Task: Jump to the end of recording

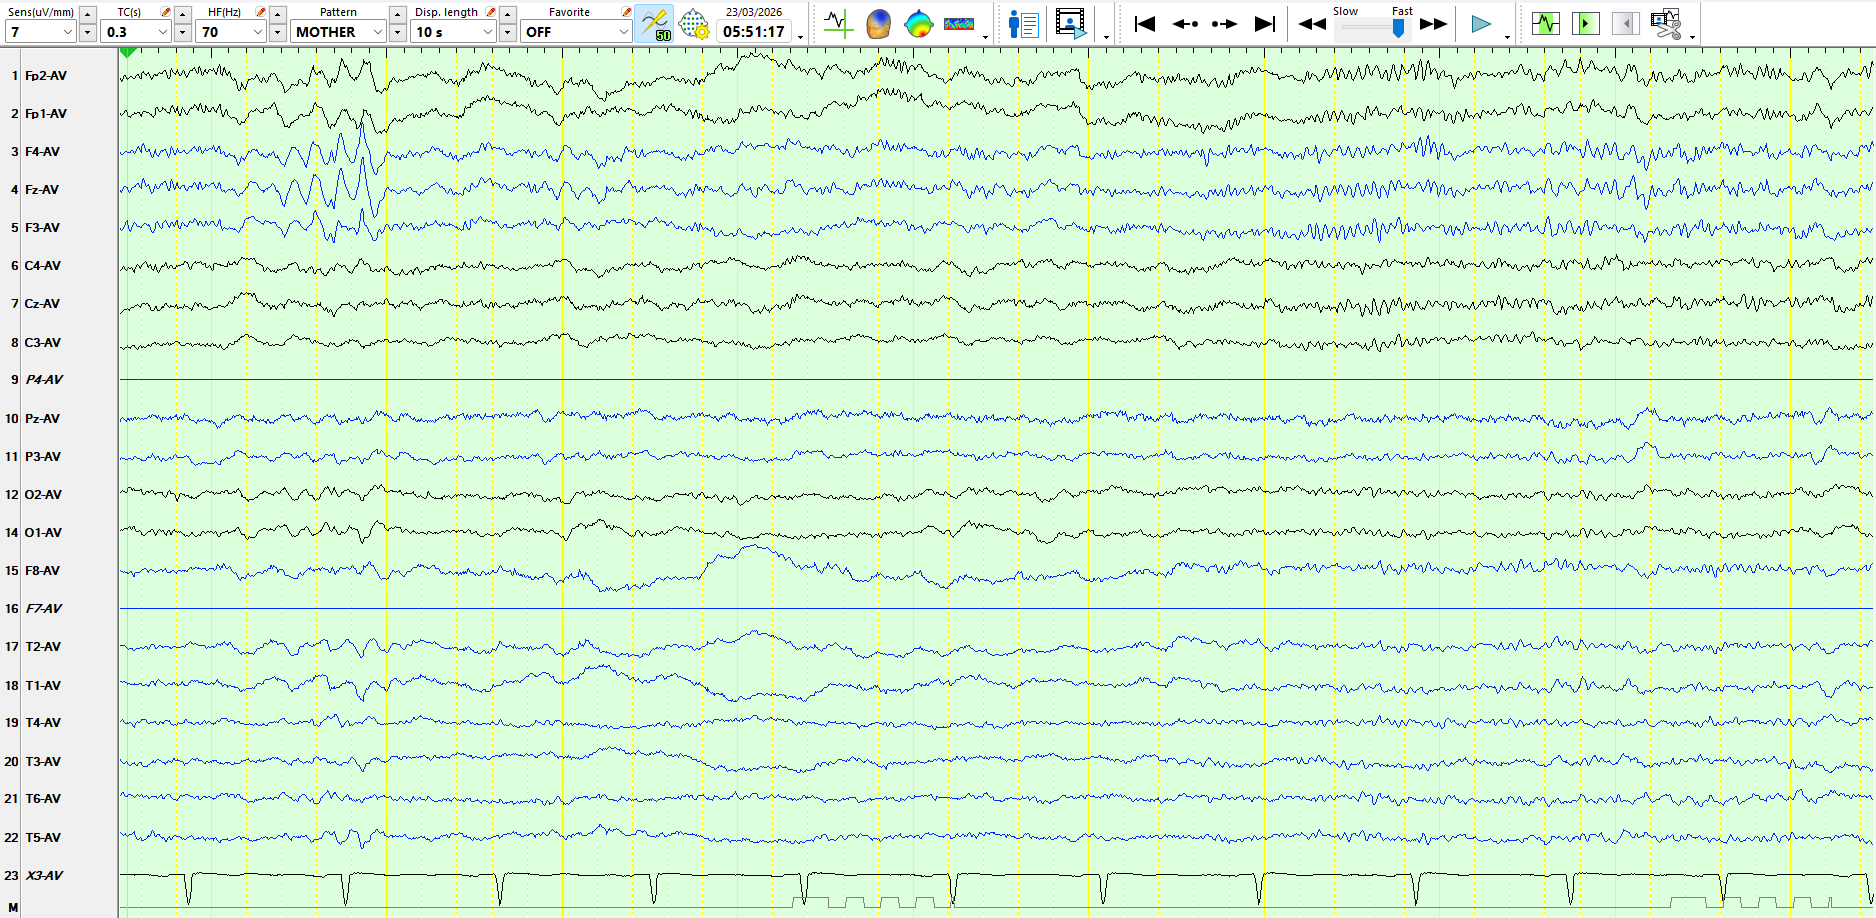Action: pos(1265,24)
